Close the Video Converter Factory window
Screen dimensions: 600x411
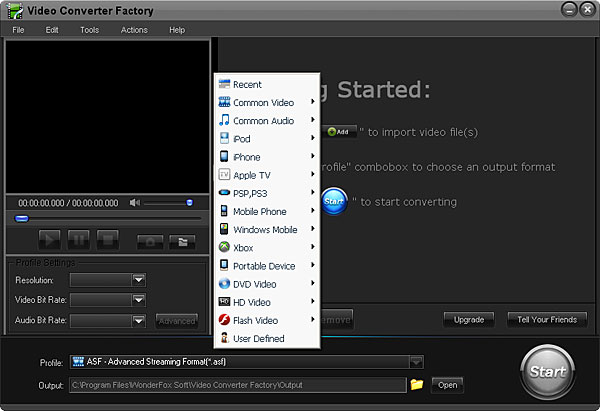(x=587, y=10)
